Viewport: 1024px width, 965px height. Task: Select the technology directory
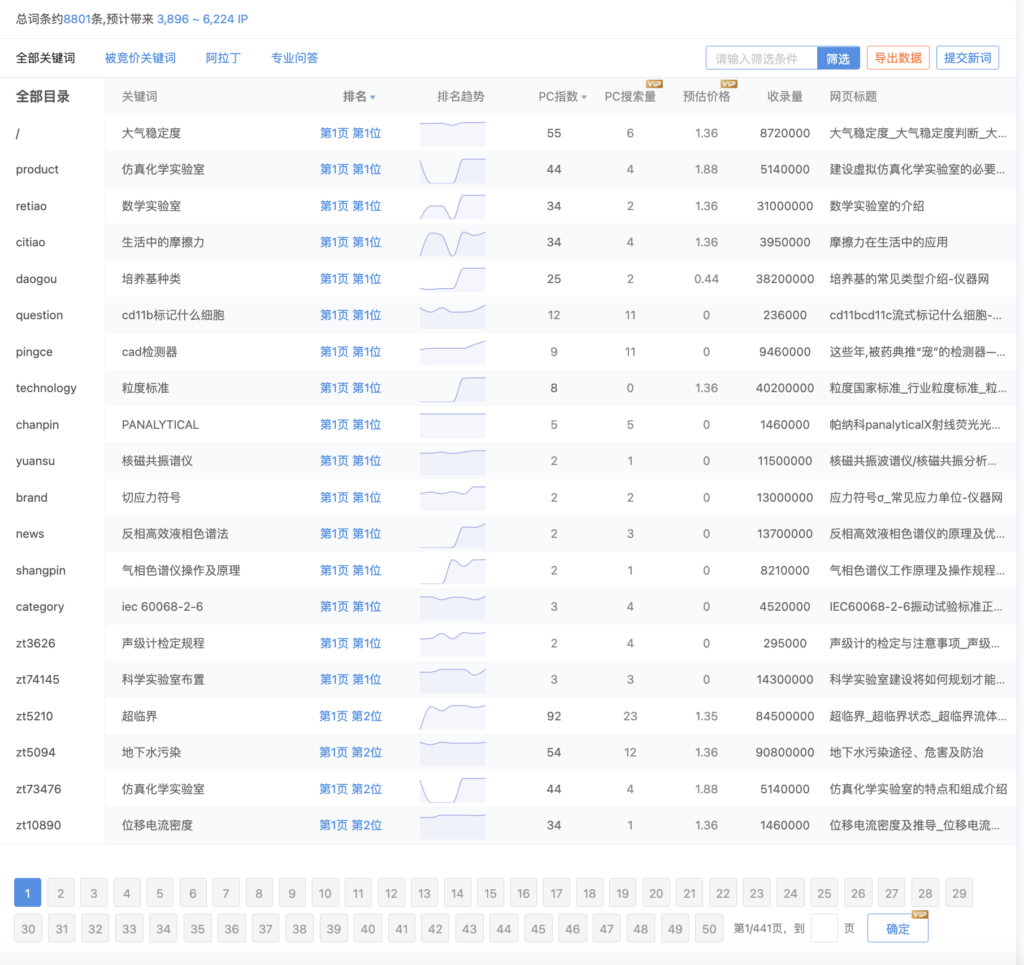tap(46, 388)
